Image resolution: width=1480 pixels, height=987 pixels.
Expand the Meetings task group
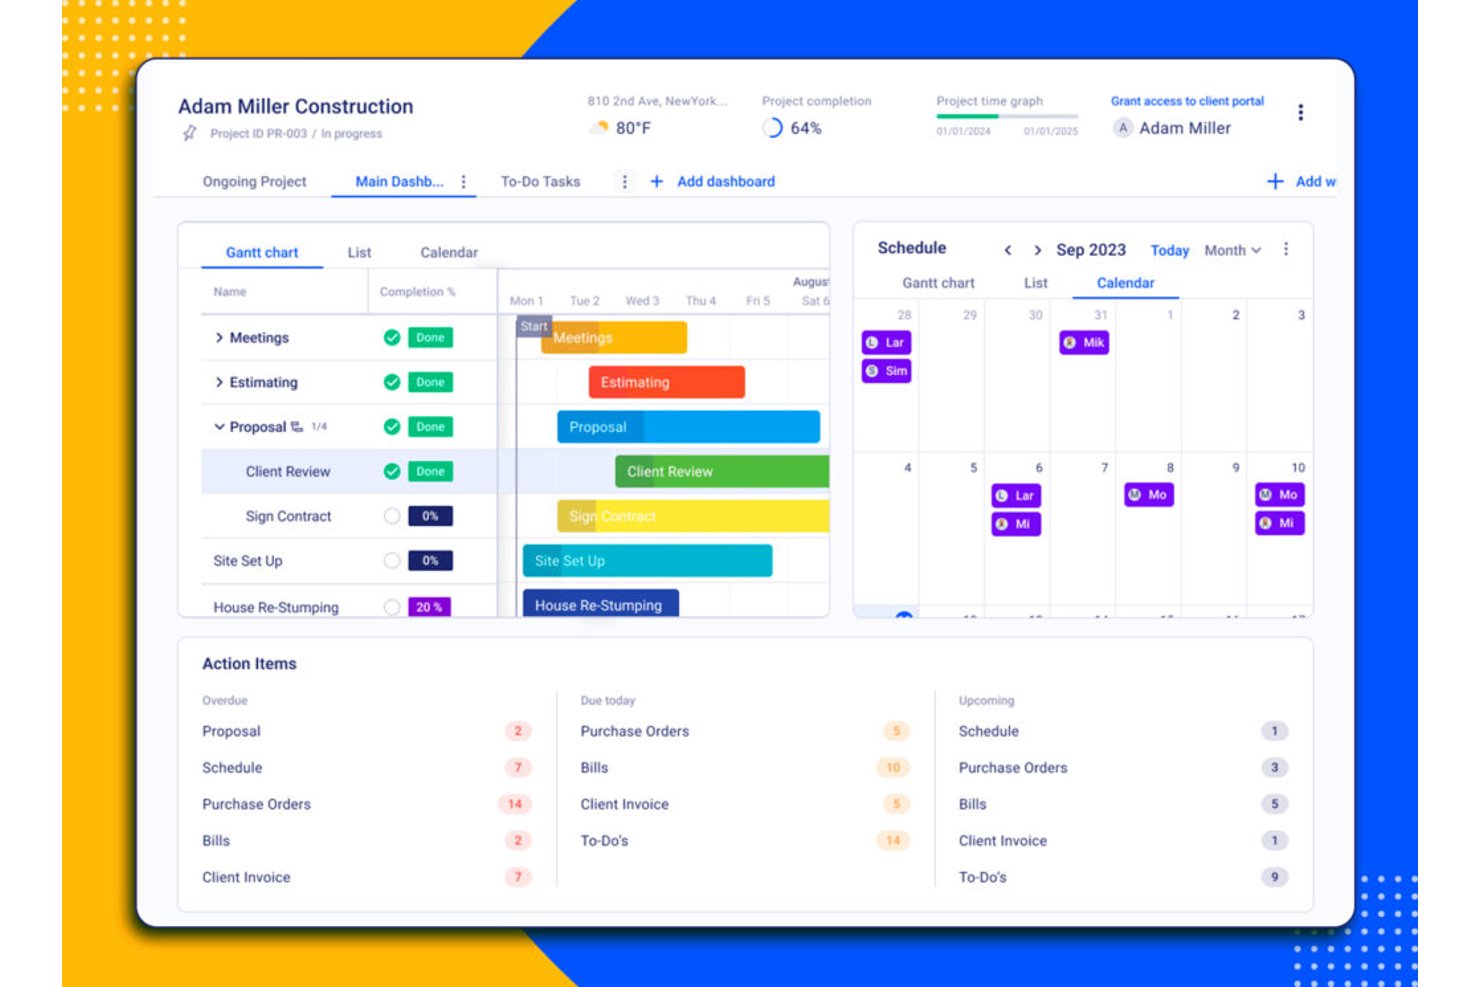(x=219, y=338)
